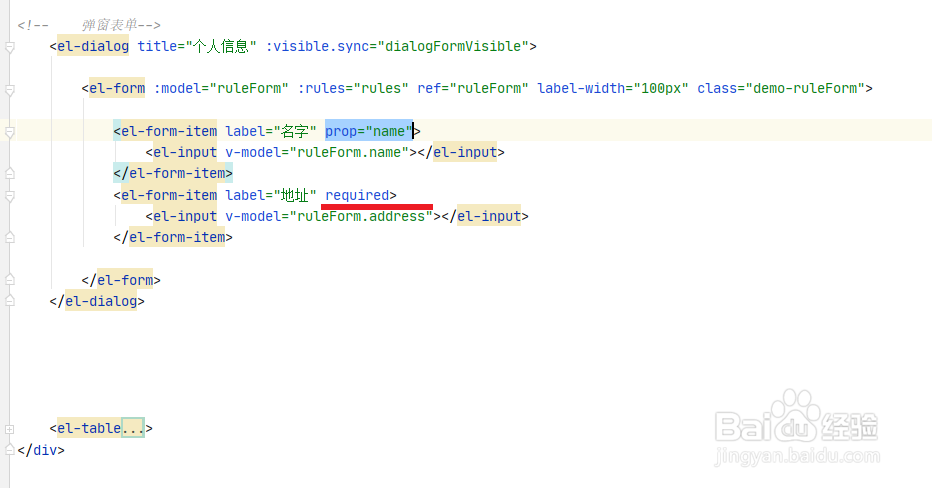The height and width of the screenshot is (488, 932).
Task: Click fold-end marker beside closing div tag
Action: pyautogui.click(x=10, y=449)
